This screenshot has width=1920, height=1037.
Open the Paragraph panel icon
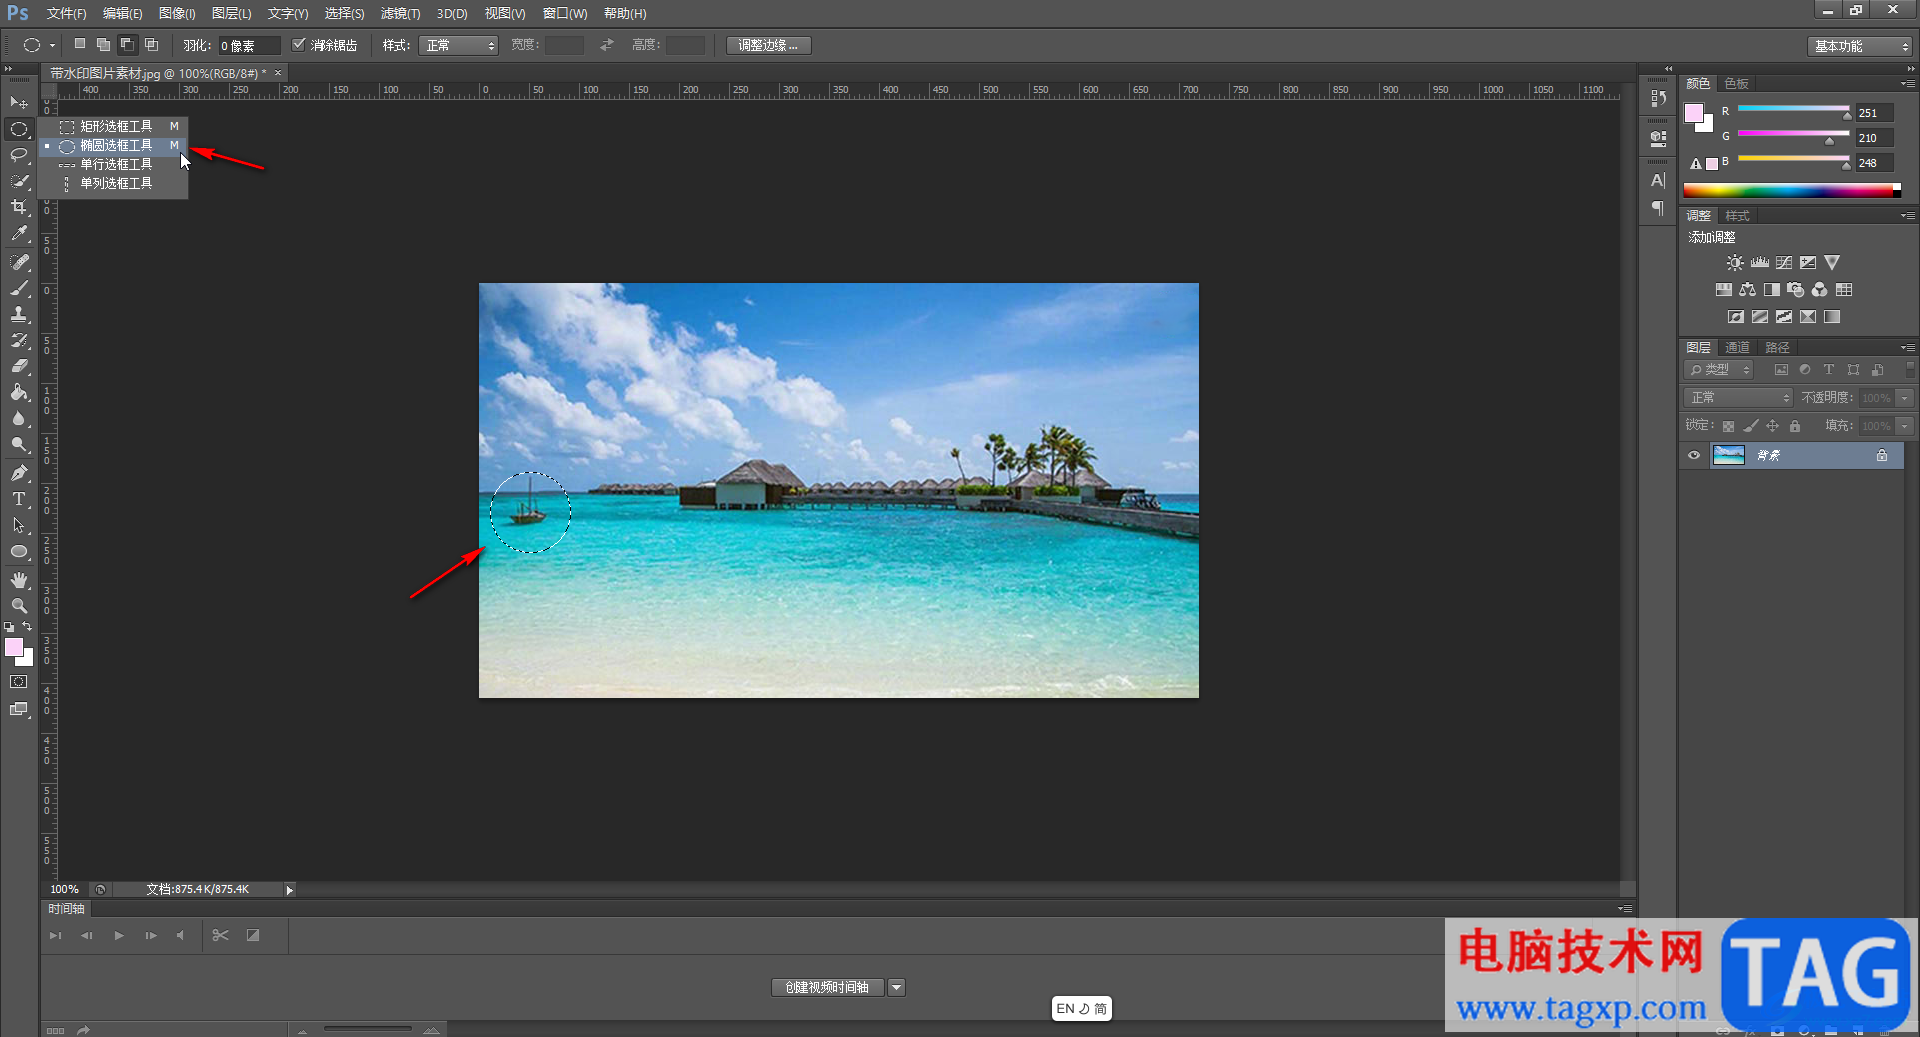(1658, 208)
